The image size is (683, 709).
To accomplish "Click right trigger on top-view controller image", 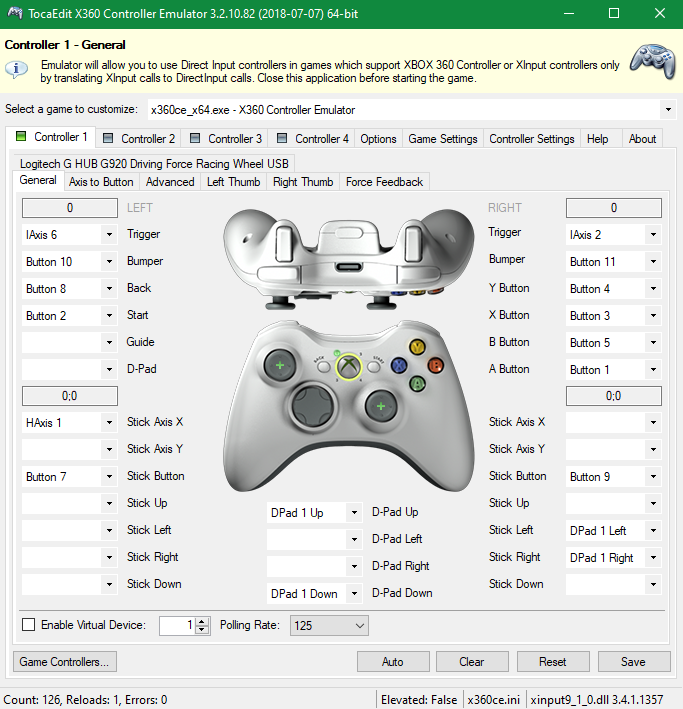I will pos(413,243).
